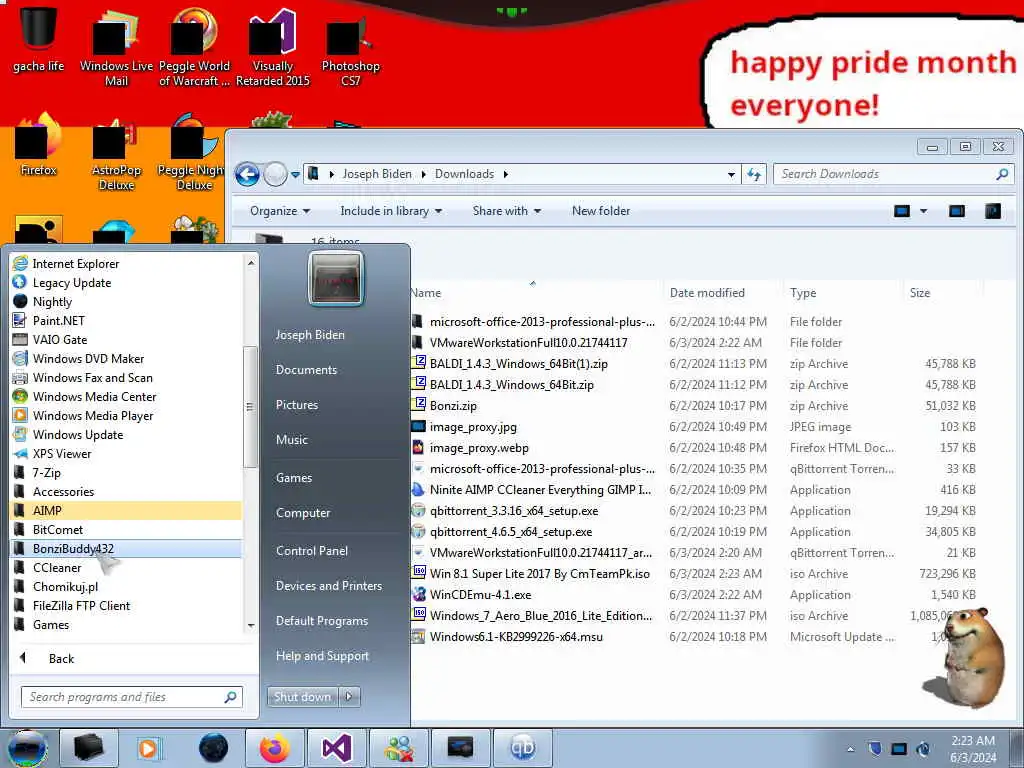This screenshot has height=768, width=1024.
Task: Open Pictures from Start menu
Action: coord(296,405)
